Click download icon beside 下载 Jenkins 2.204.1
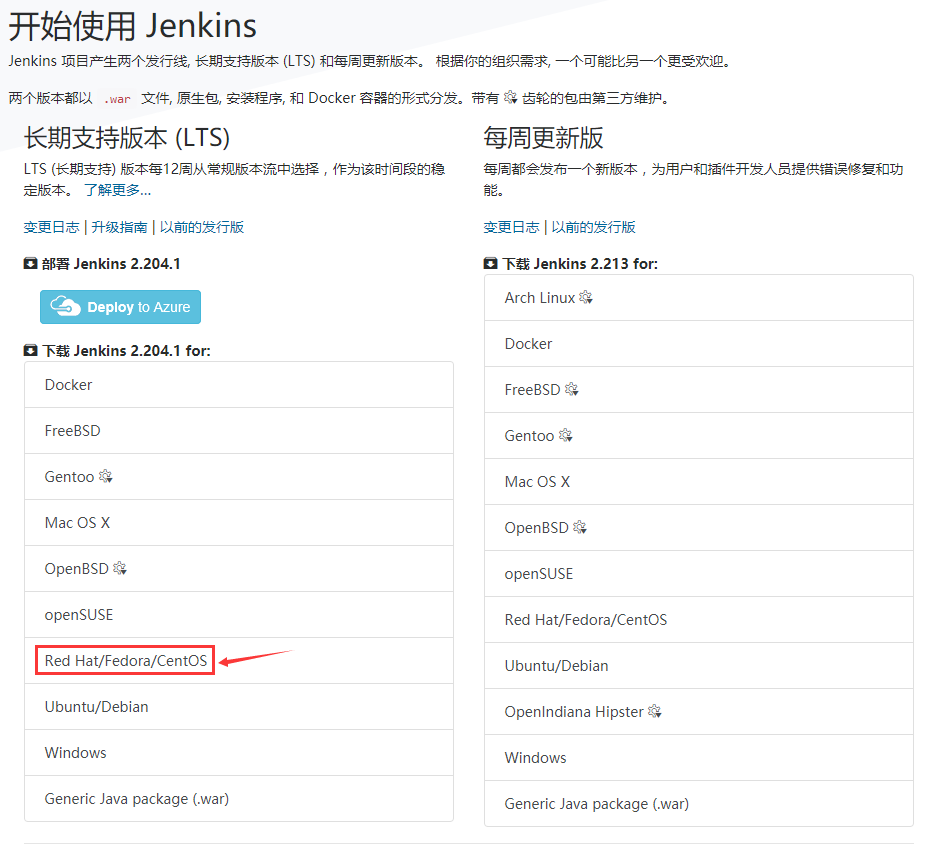 tap(30, 351)
